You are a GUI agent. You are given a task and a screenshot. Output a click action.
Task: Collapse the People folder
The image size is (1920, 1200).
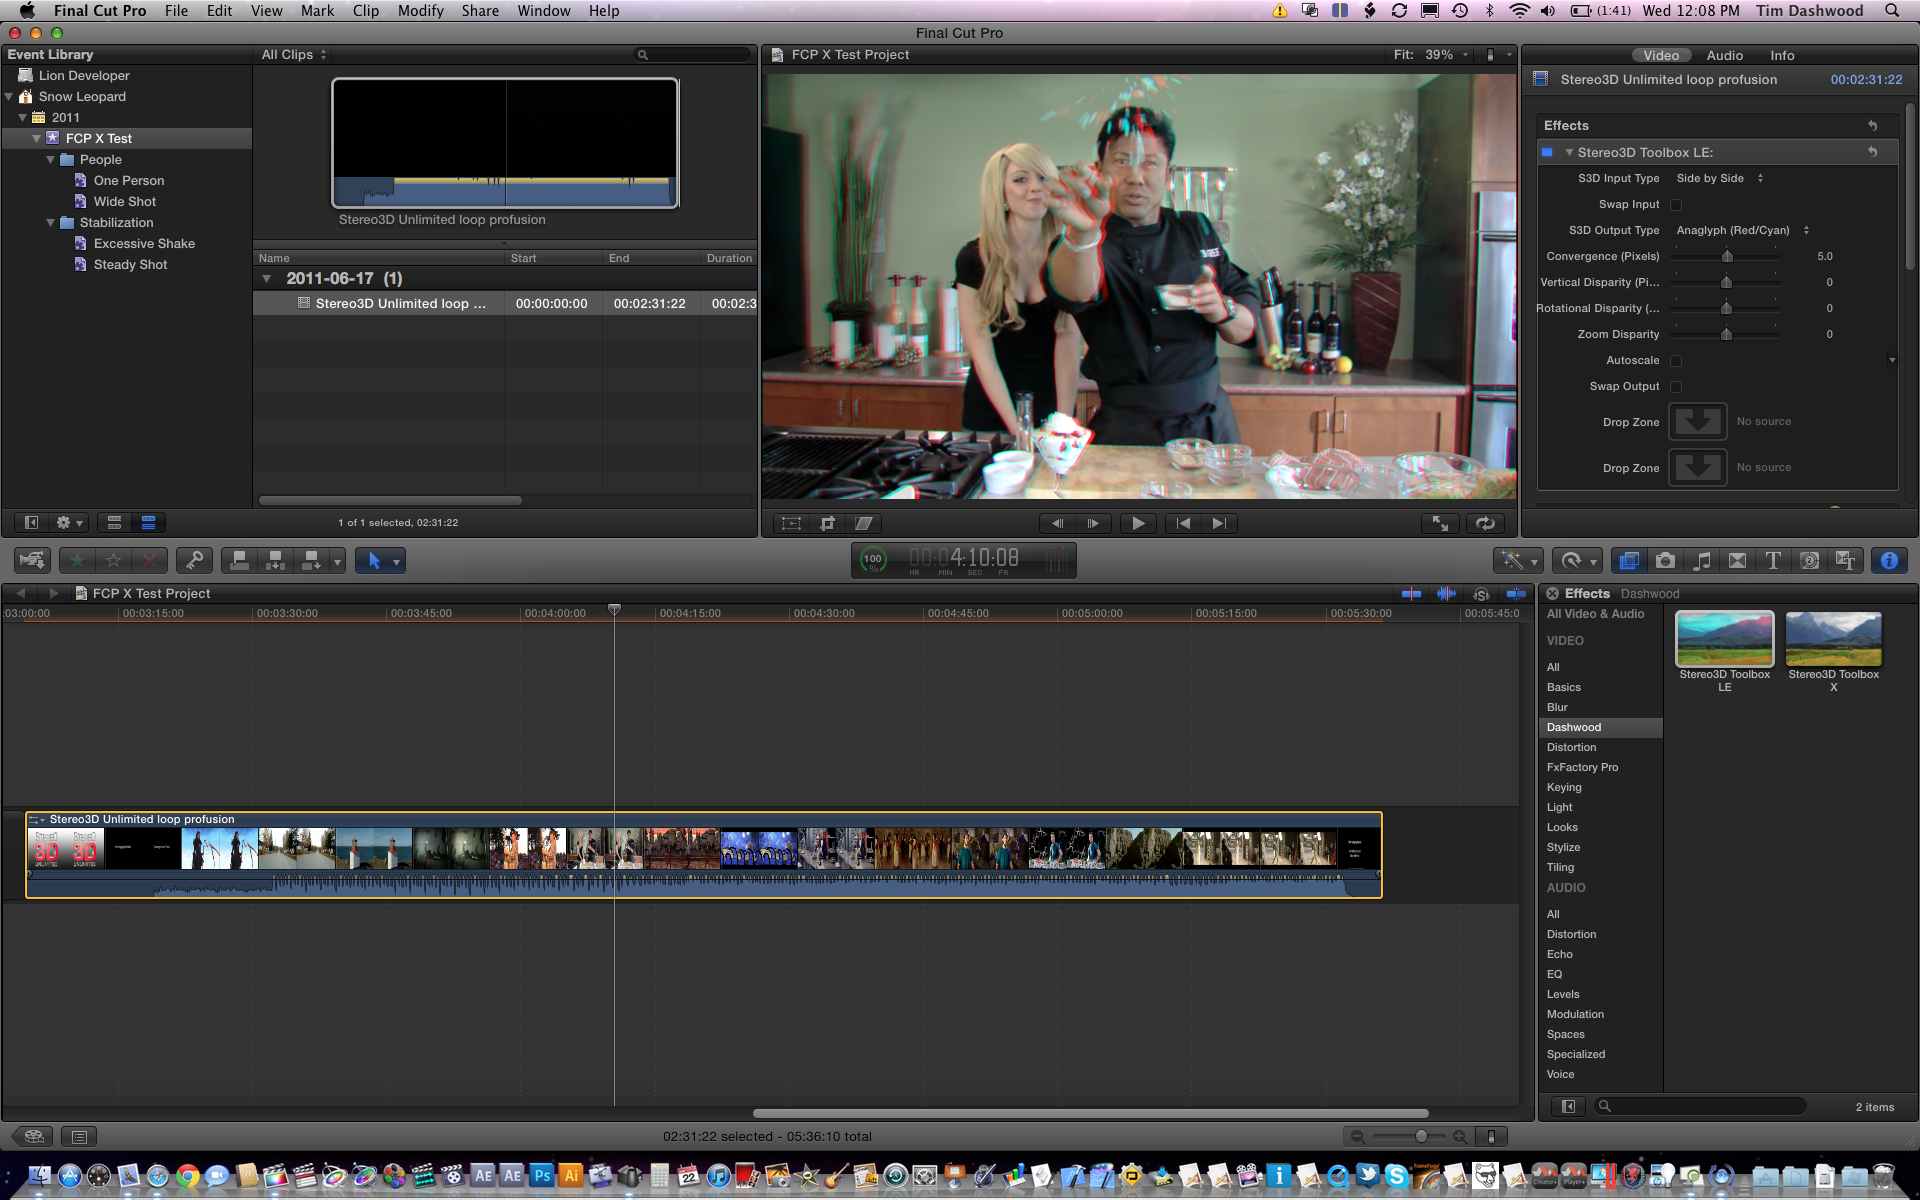tap(51, 160)
